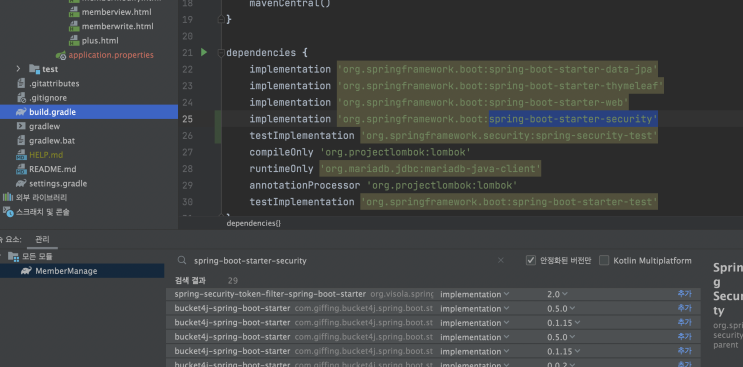Click the 'spring-boot-starter-data-jpa' dependency string
The image size is (743, 367).
[498, 69]
